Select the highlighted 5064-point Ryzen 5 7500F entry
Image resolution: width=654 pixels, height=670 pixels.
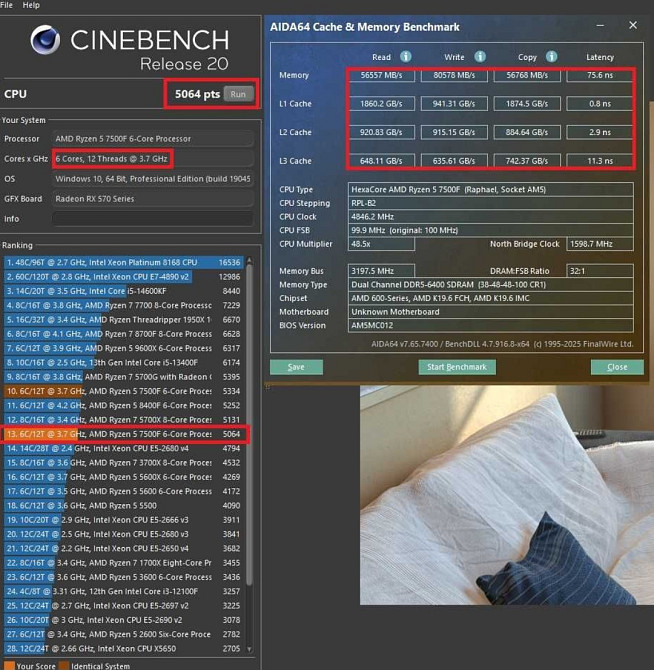point(108,435)
